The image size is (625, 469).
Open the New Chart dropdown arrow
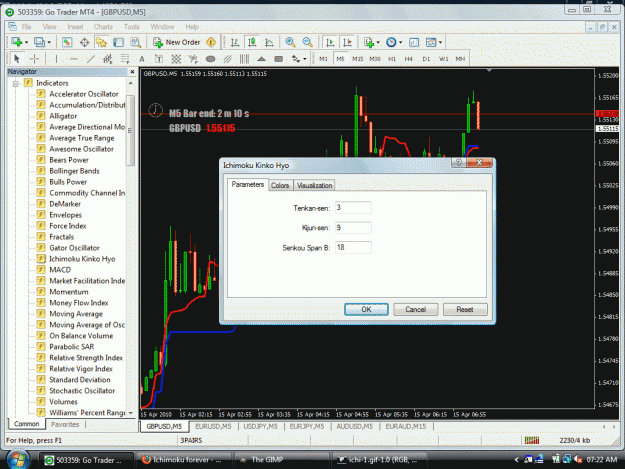[x=26, y=42]
